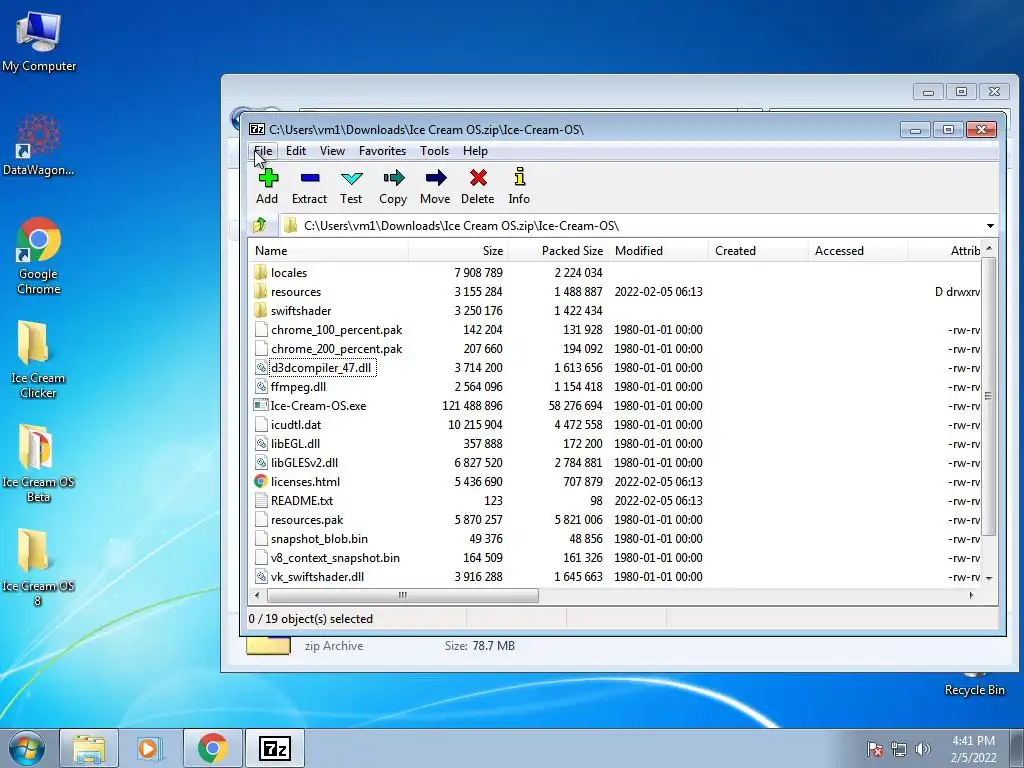
Task: Open the View menu
Action: pyautogui.click(x=332, y=151)
